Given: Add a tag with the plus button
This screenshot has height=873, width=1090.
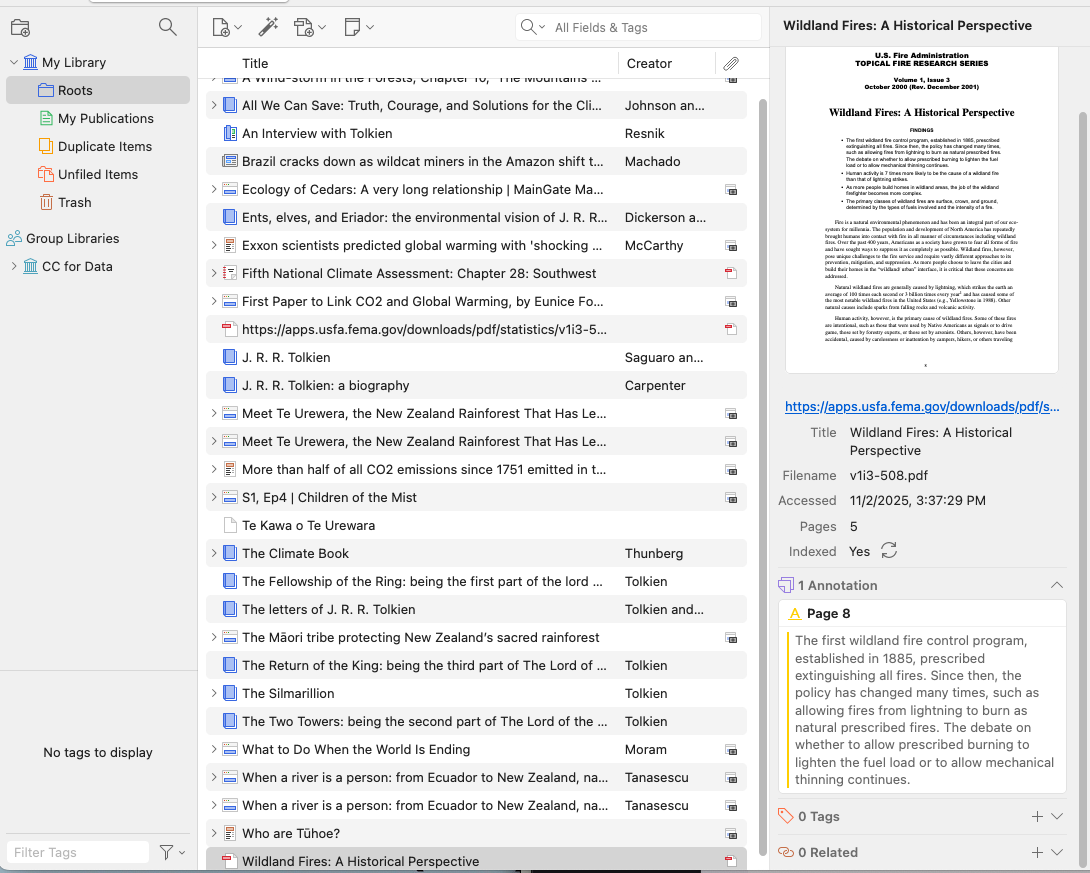Looking at the screenshot, I should coord(1037,817).
